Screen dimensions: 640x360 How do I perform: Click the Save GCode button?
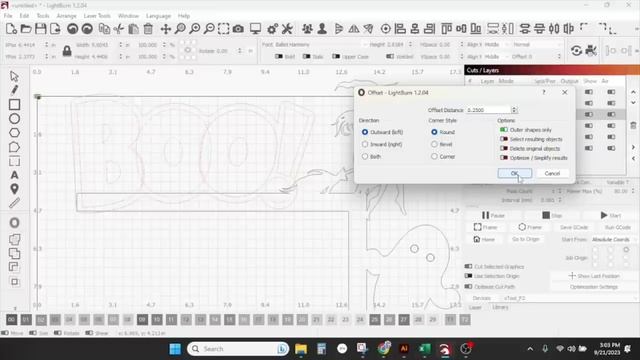(x=574, y=227)
